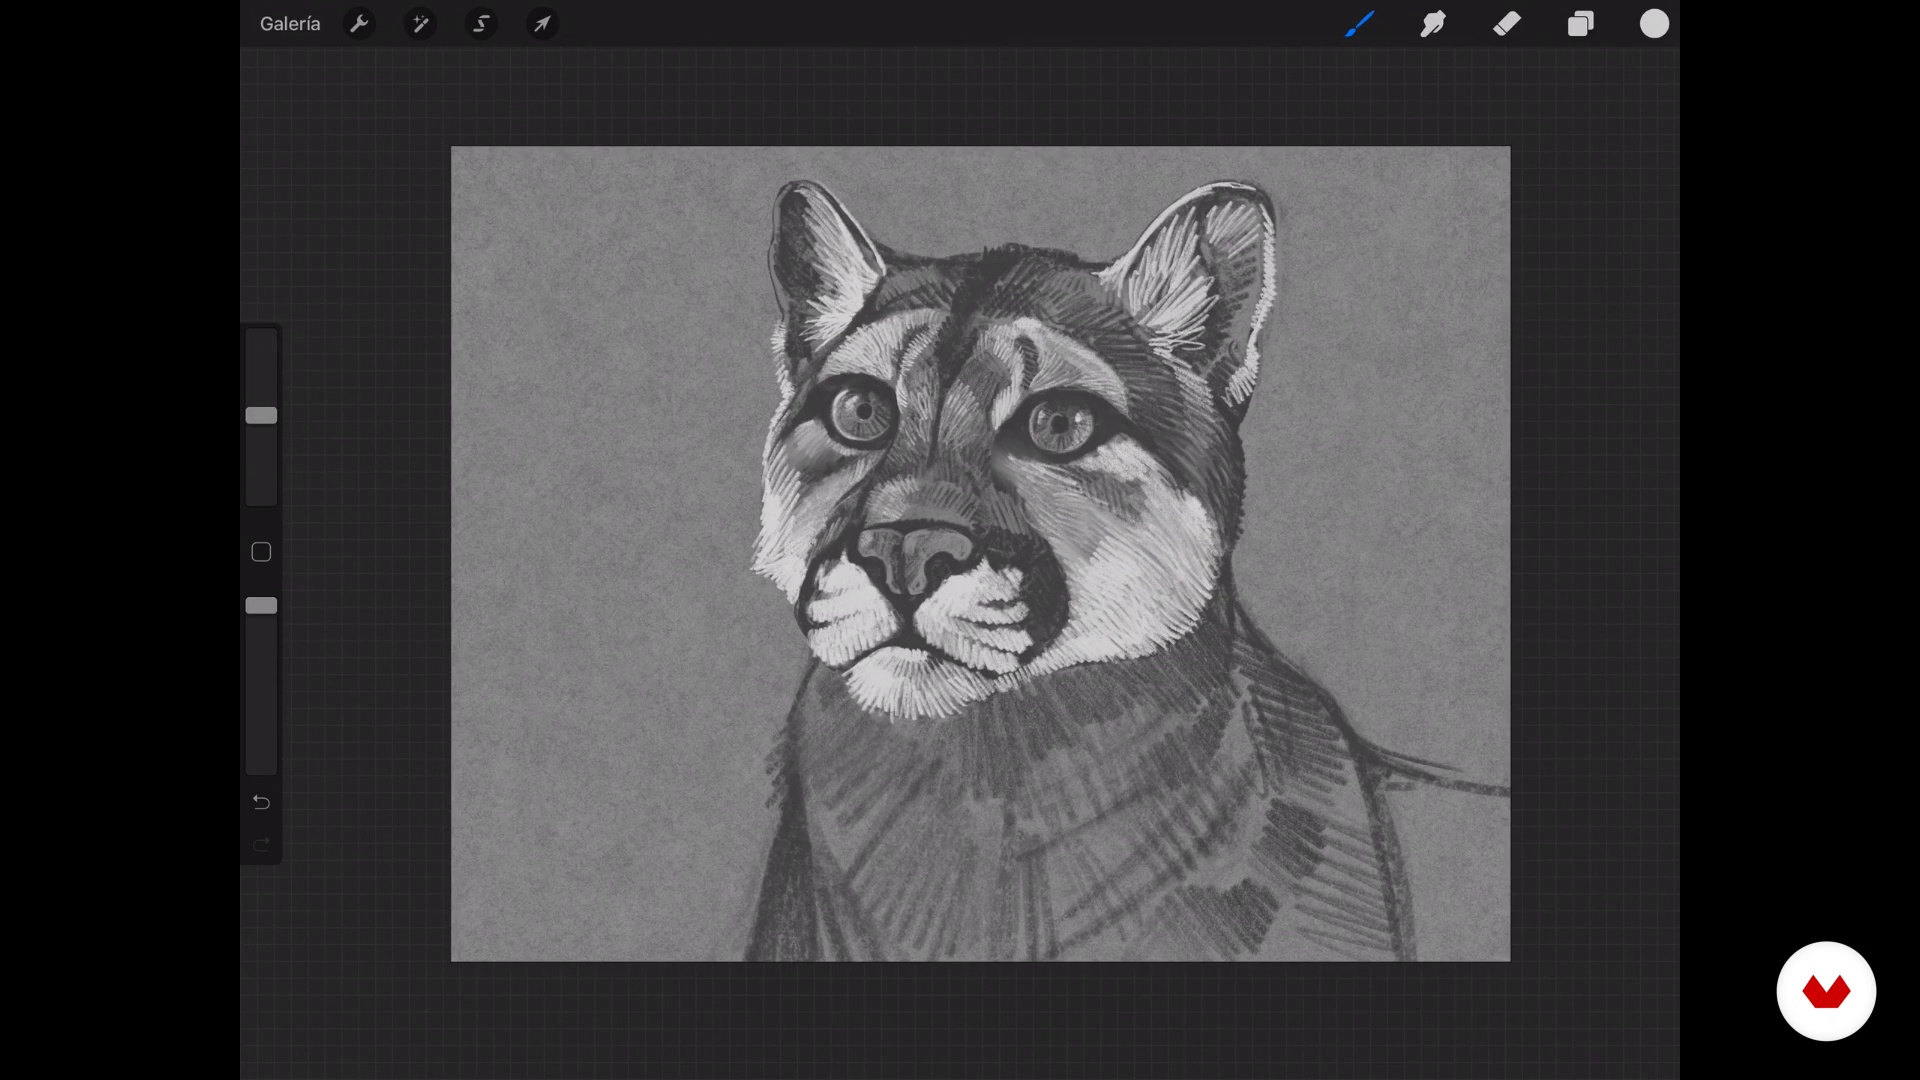The height and width of the screenshot is (1080, 1920).
Task: Undo the last stroke
Action: [x=261, y=802]
